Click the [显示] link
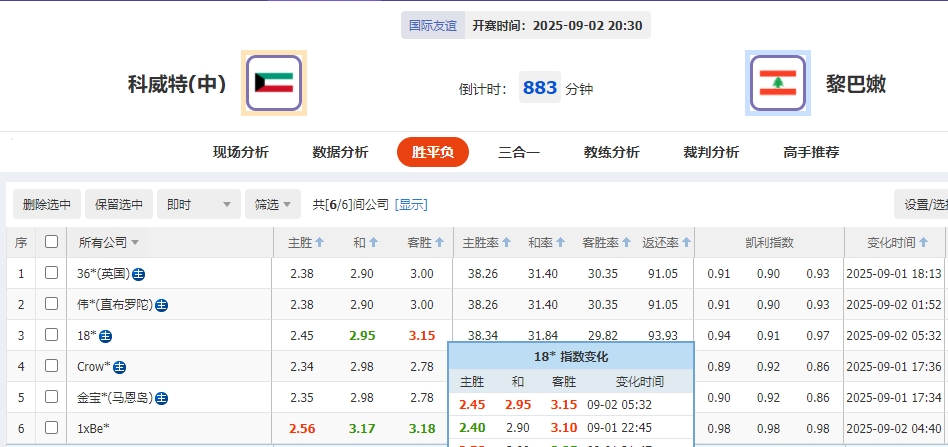Screen dimensions: 948x447 click(411, 204)
